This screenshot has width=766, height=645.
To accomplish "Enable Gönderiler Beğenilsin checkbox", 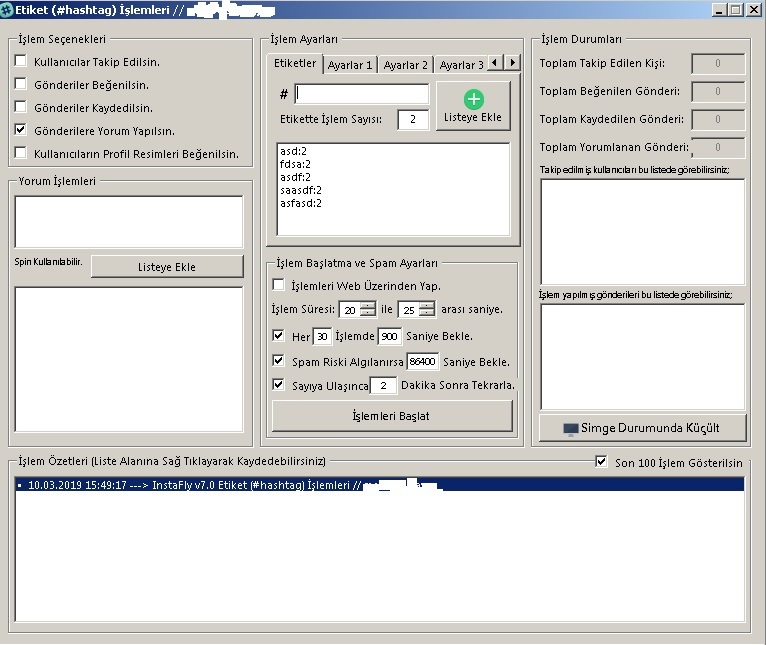I will click(x=21, y=84).
